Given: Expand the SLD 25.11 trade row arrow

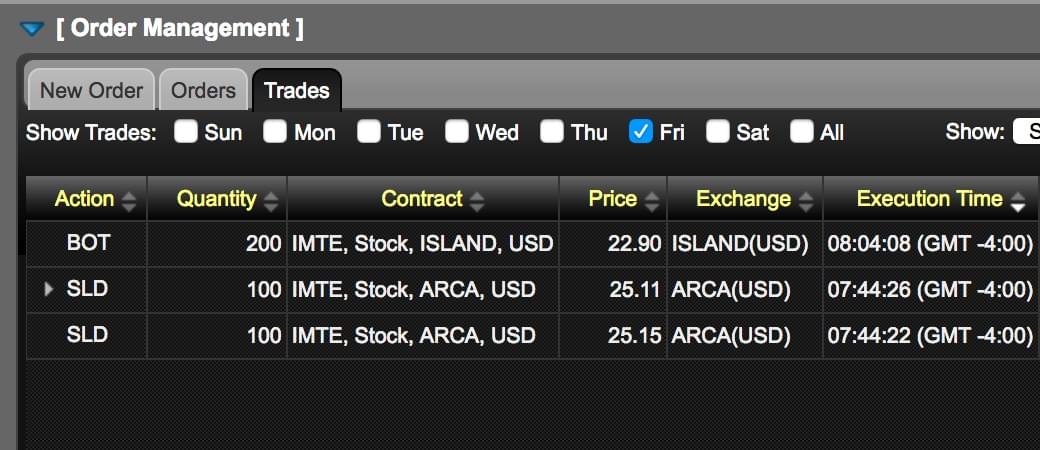Looking at the screenshot, I should click(49, 289).
